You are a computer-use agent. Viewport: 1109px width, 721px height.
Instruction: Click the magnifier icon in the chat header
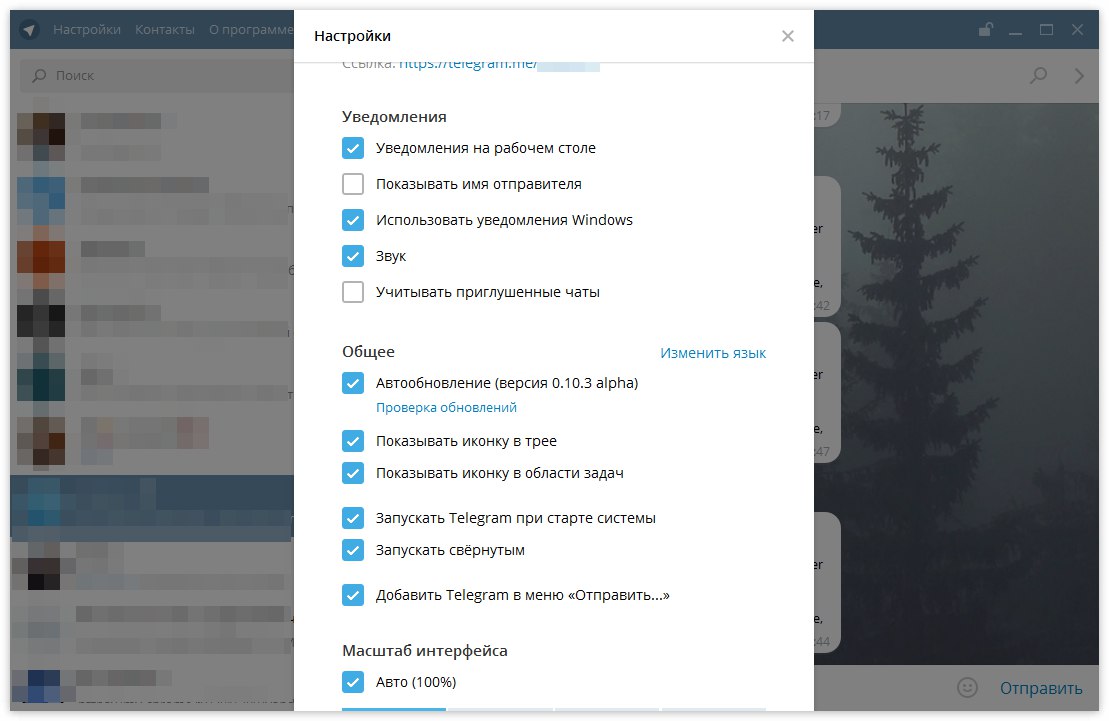click(x=1038, y=75)
